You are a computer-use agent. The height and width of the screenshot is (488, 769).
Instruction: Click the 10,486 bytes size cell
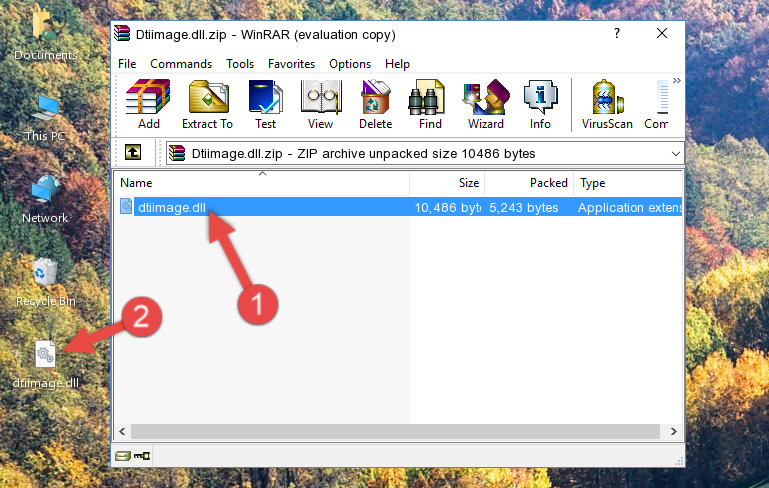pos(447,207)
